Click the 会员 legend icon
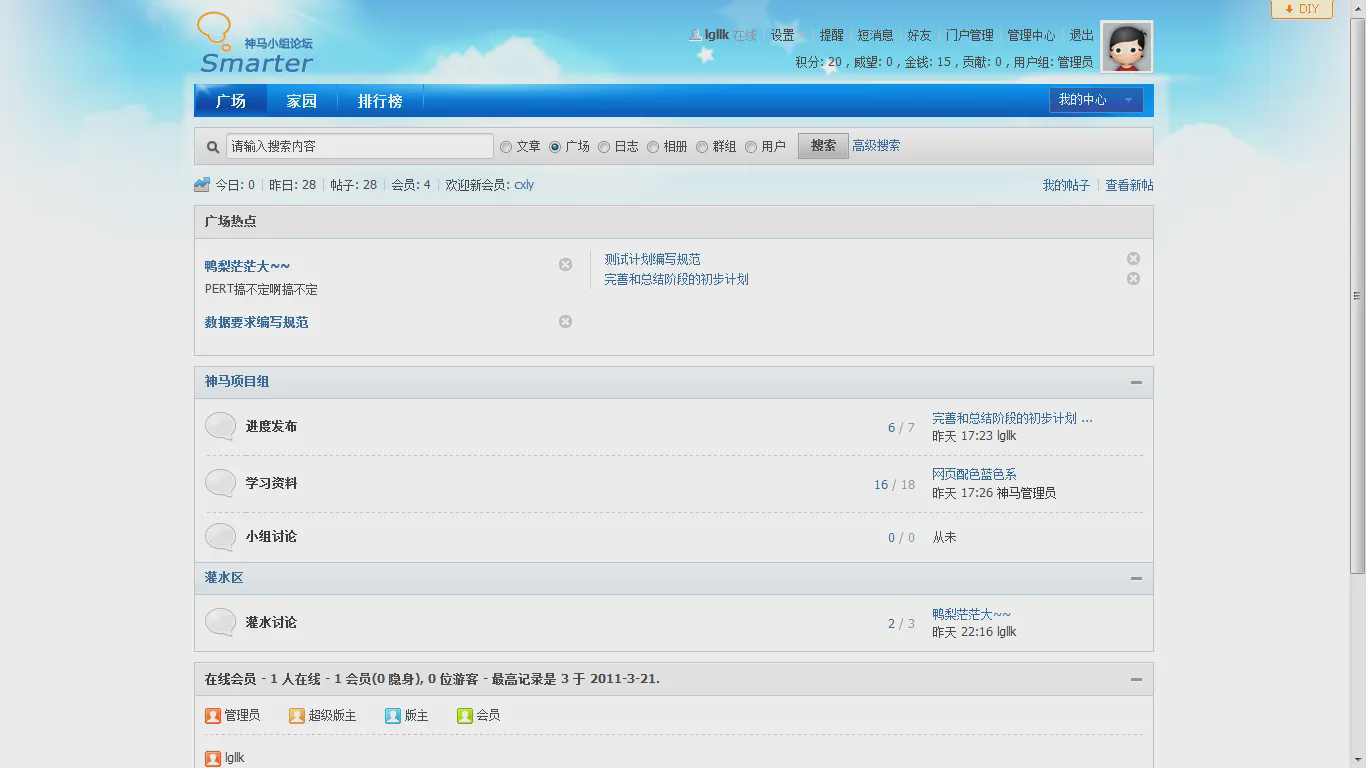 [465, 716]
